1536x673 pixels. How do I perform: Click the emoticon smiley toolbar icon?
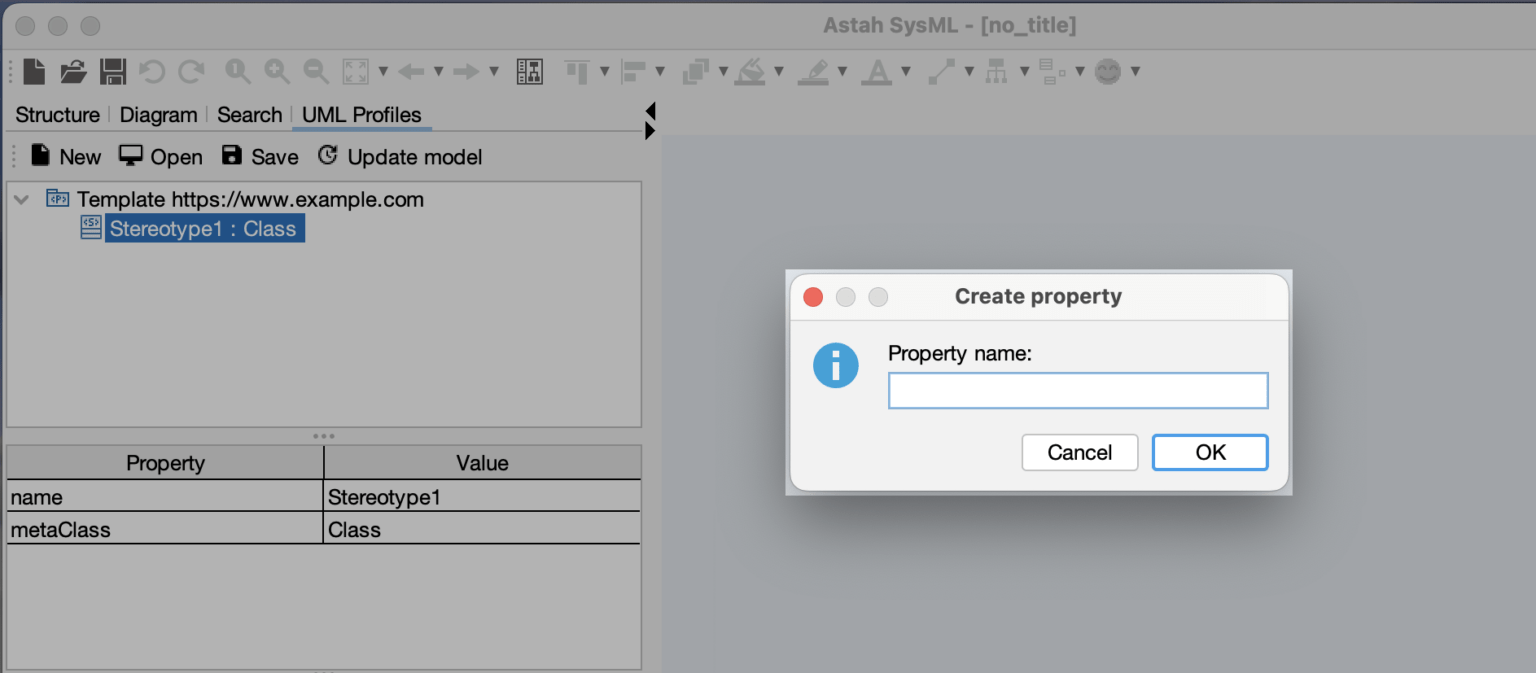coord(1107,70)
